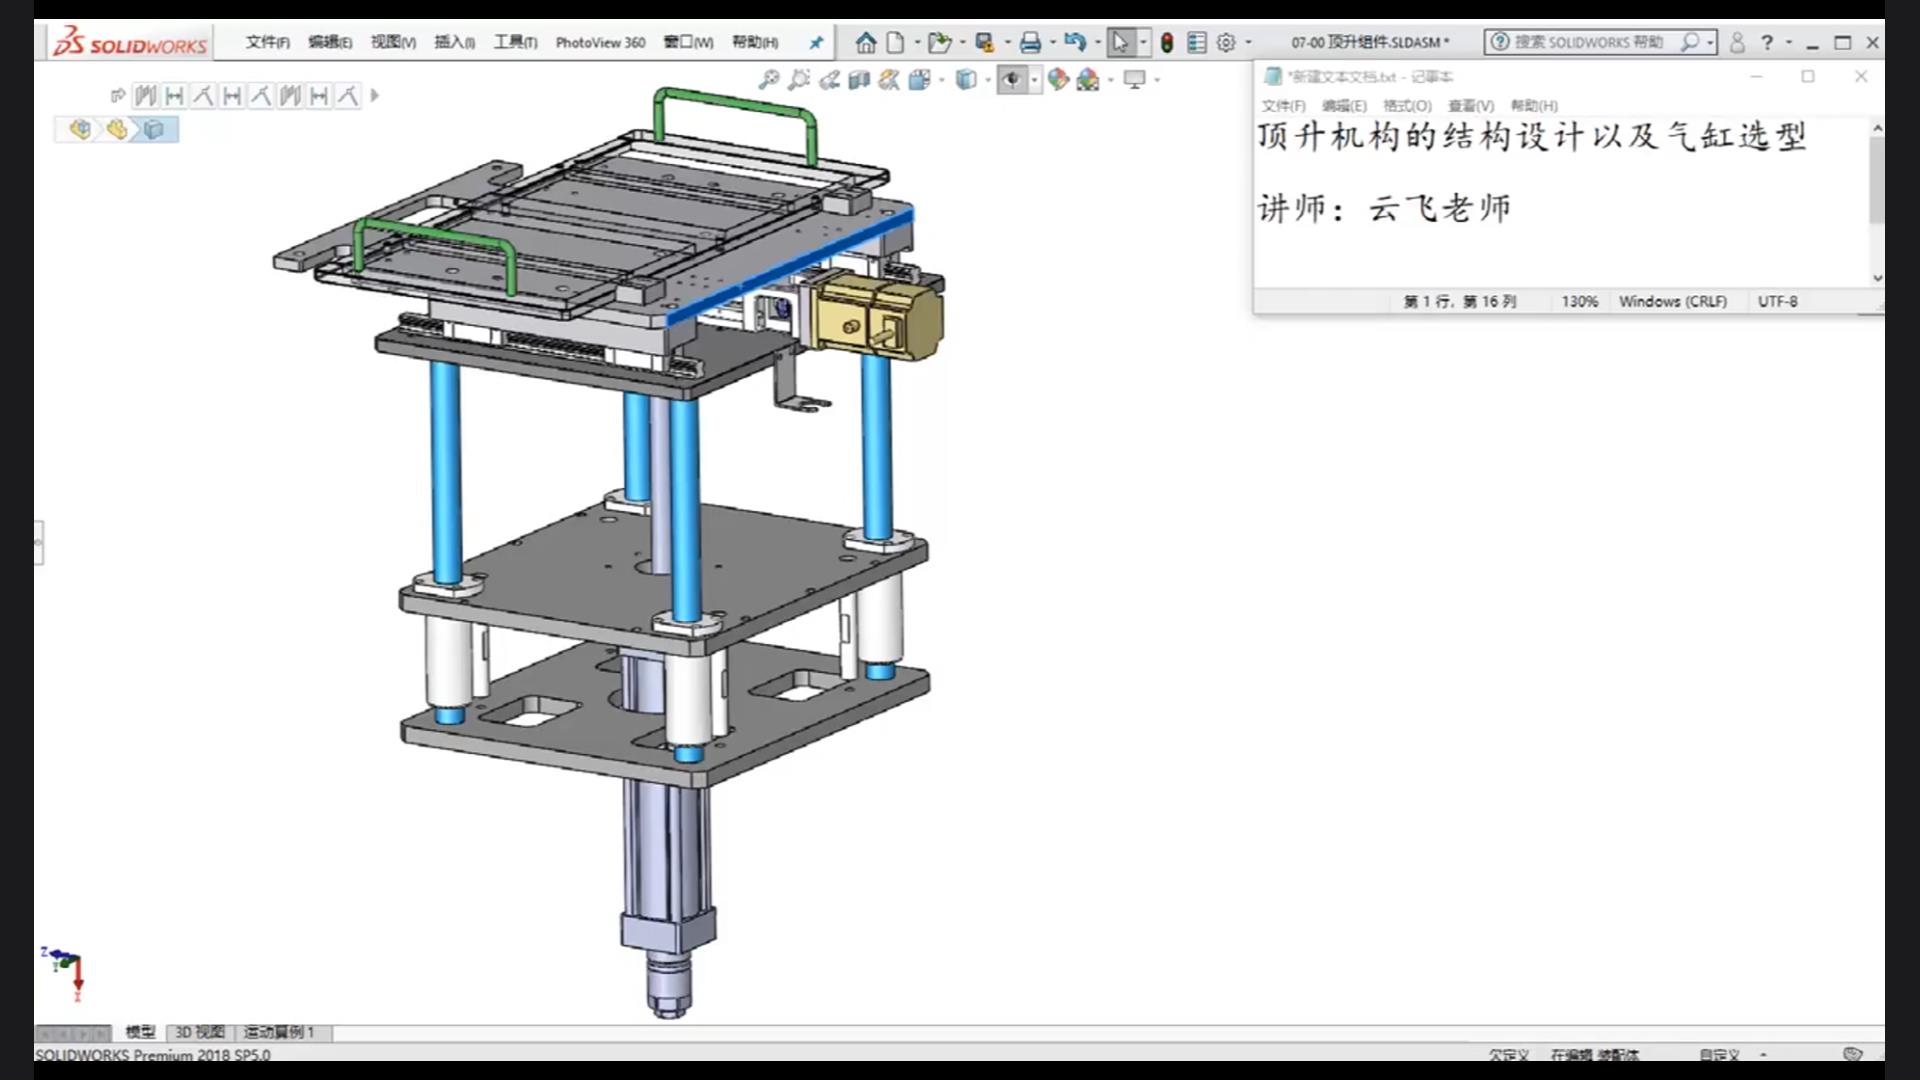Open the 帮助(H) menu in SolidWorks
1920x1080 pixels.
coord(754,42)
